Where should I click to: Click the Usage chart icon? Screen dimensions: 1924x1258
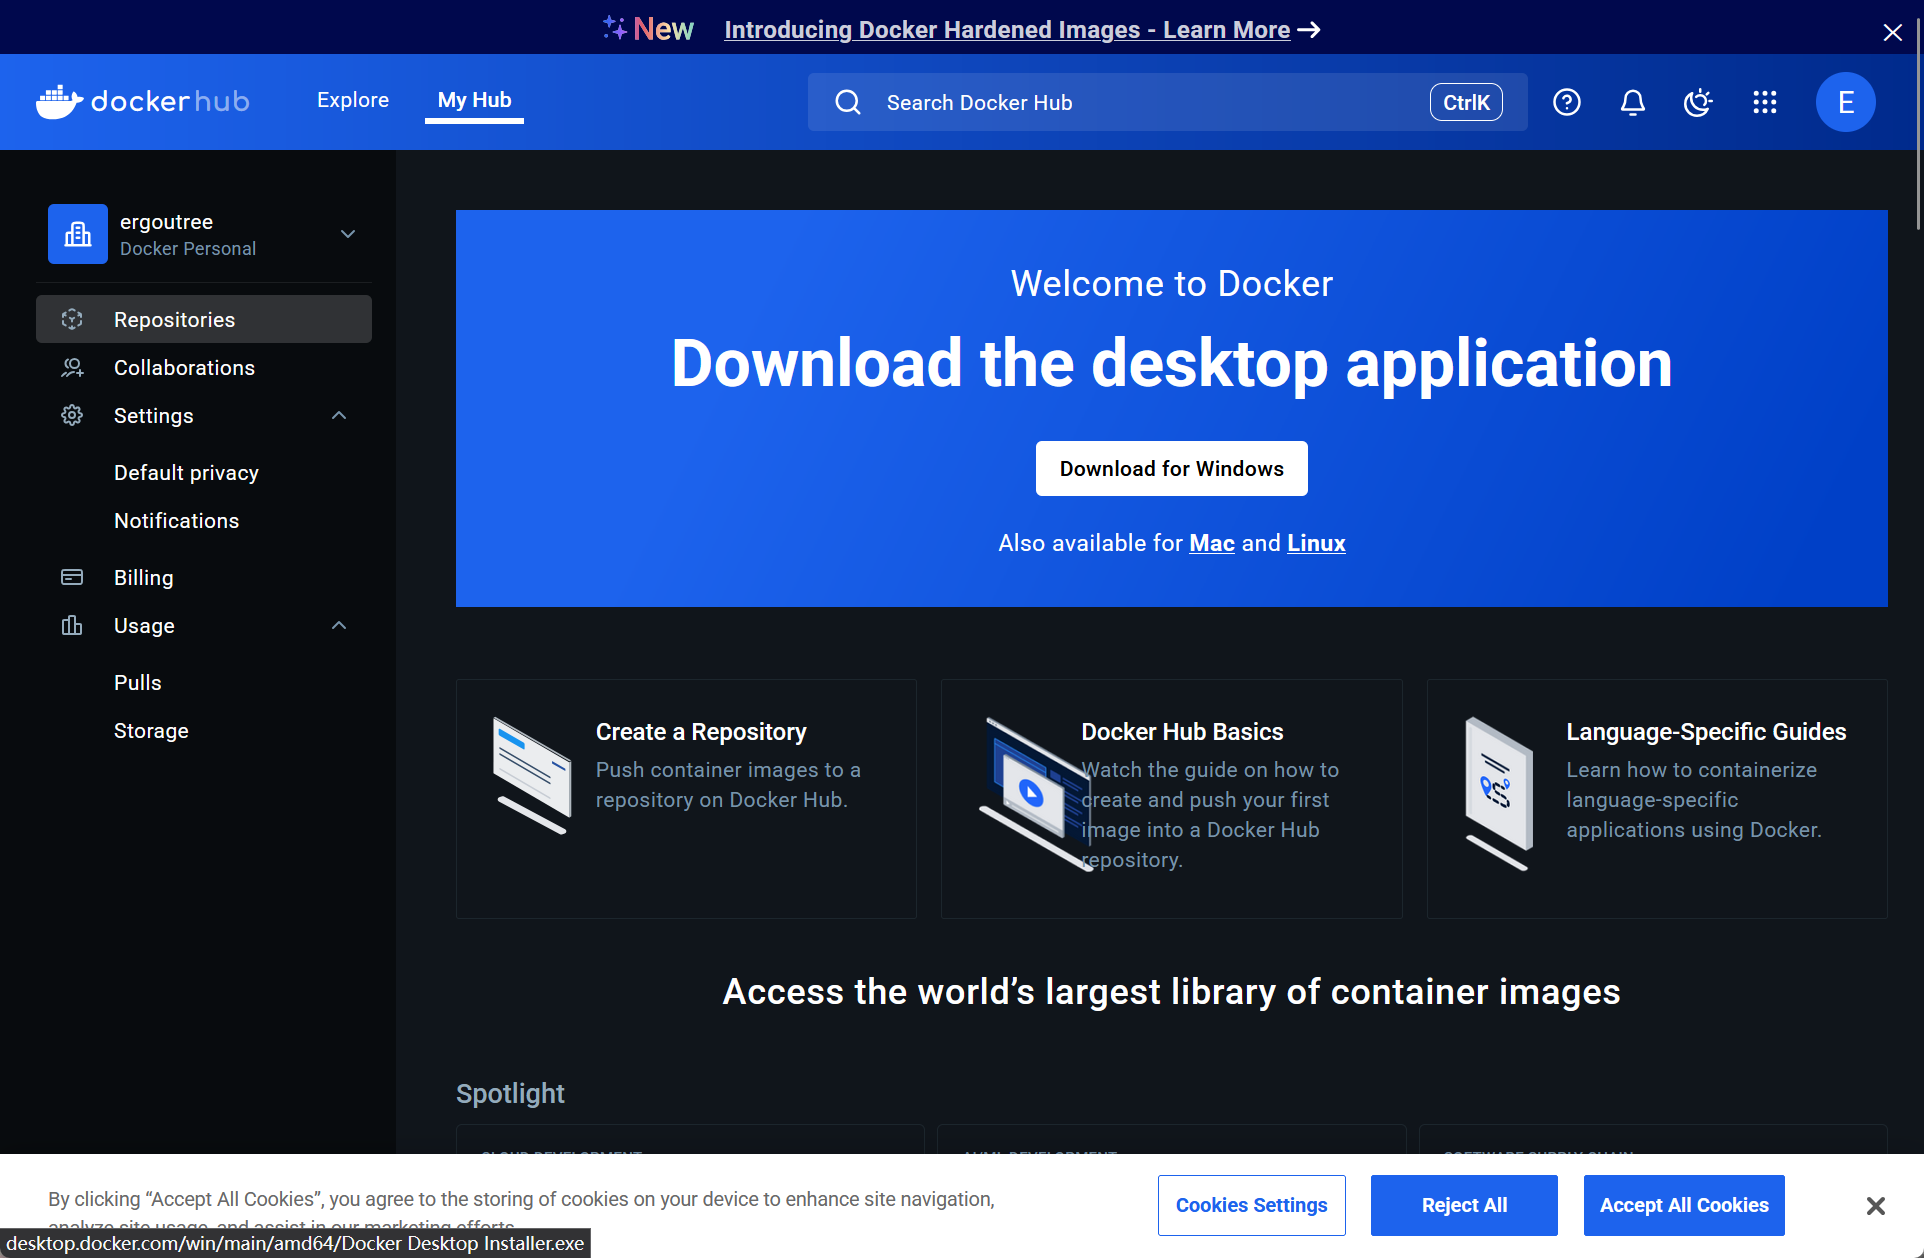point(72,625)
